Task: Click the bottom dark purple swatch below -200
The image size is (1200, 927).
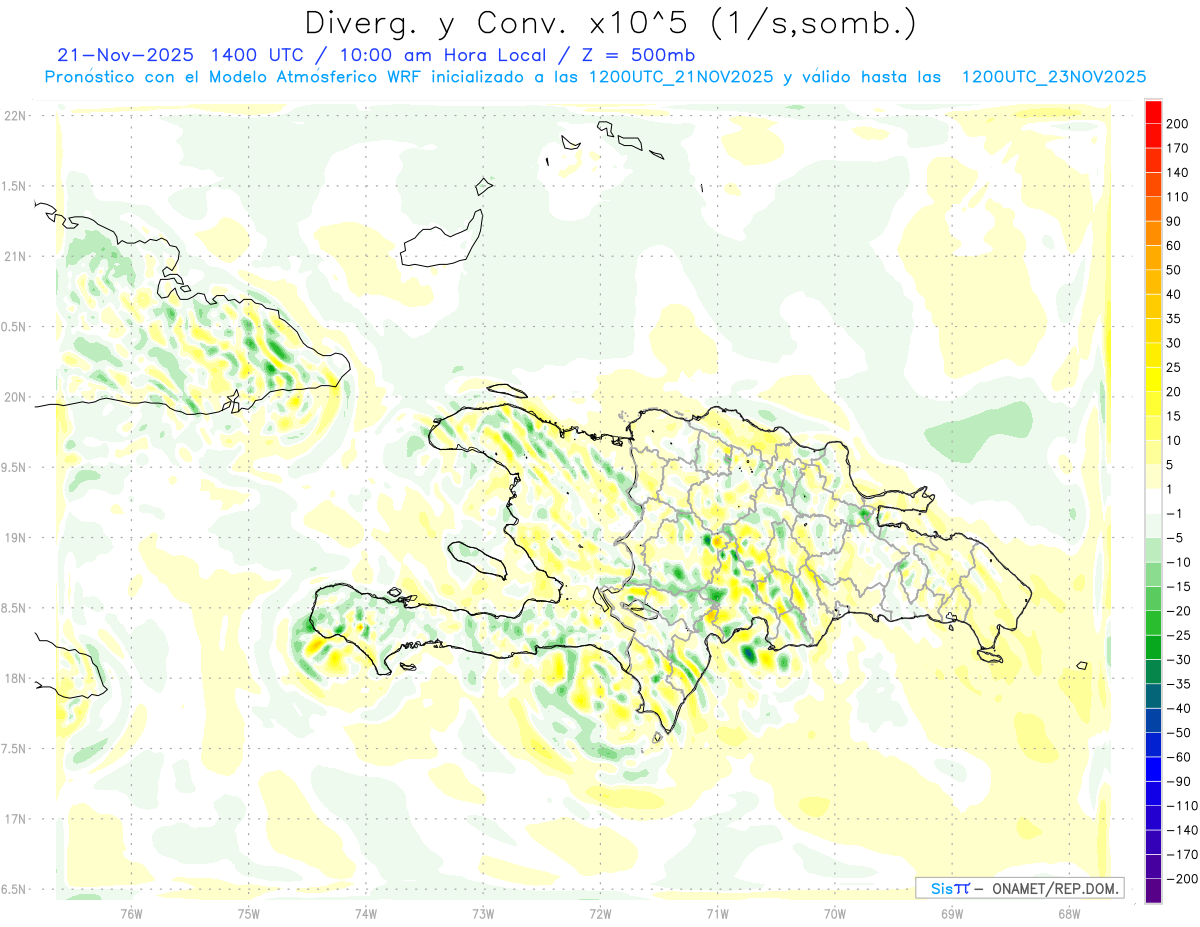Action: coord(1153,890)
